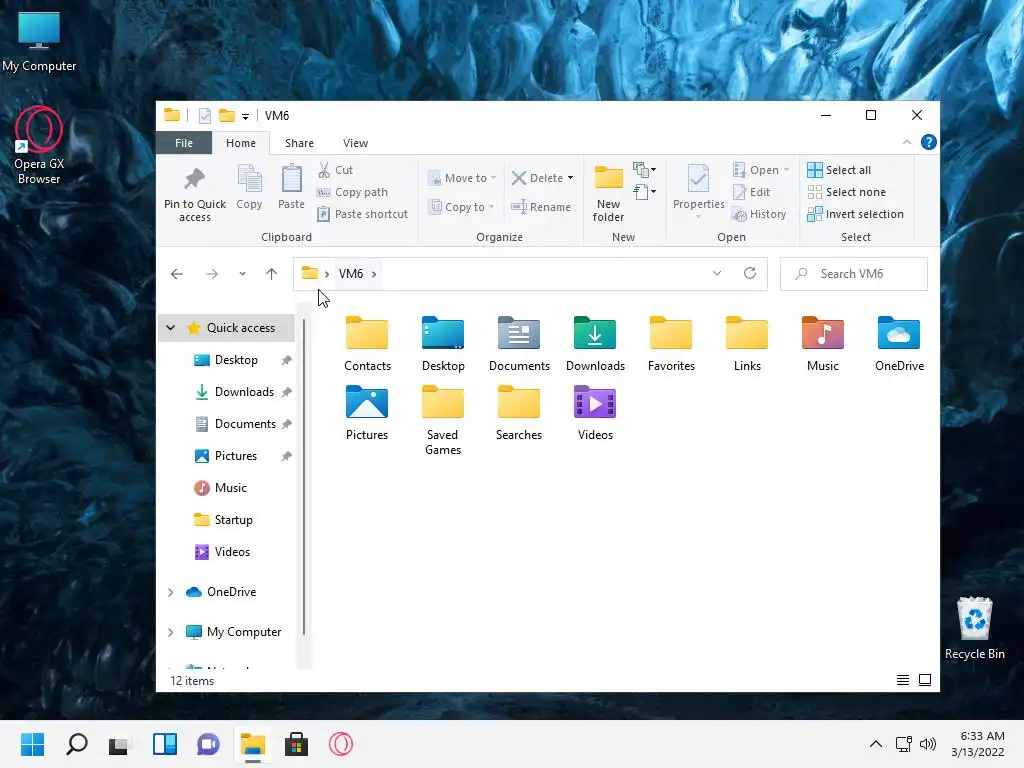Click the History command
Image resolution: width=1024 pixels, height=768 pixels.
[x=759, y=214]
